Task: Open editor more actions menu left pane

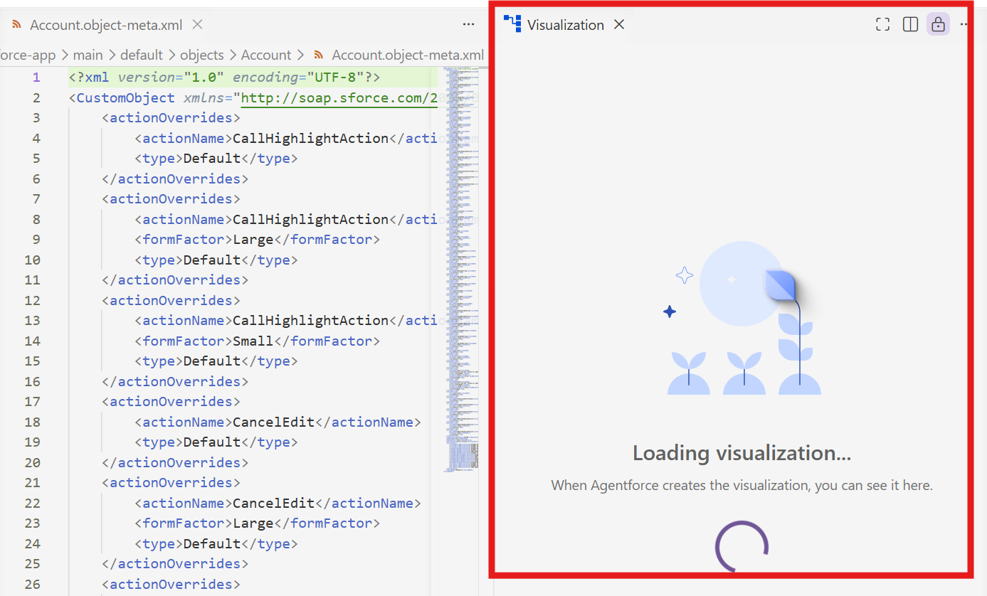Action: click(468, 25)
